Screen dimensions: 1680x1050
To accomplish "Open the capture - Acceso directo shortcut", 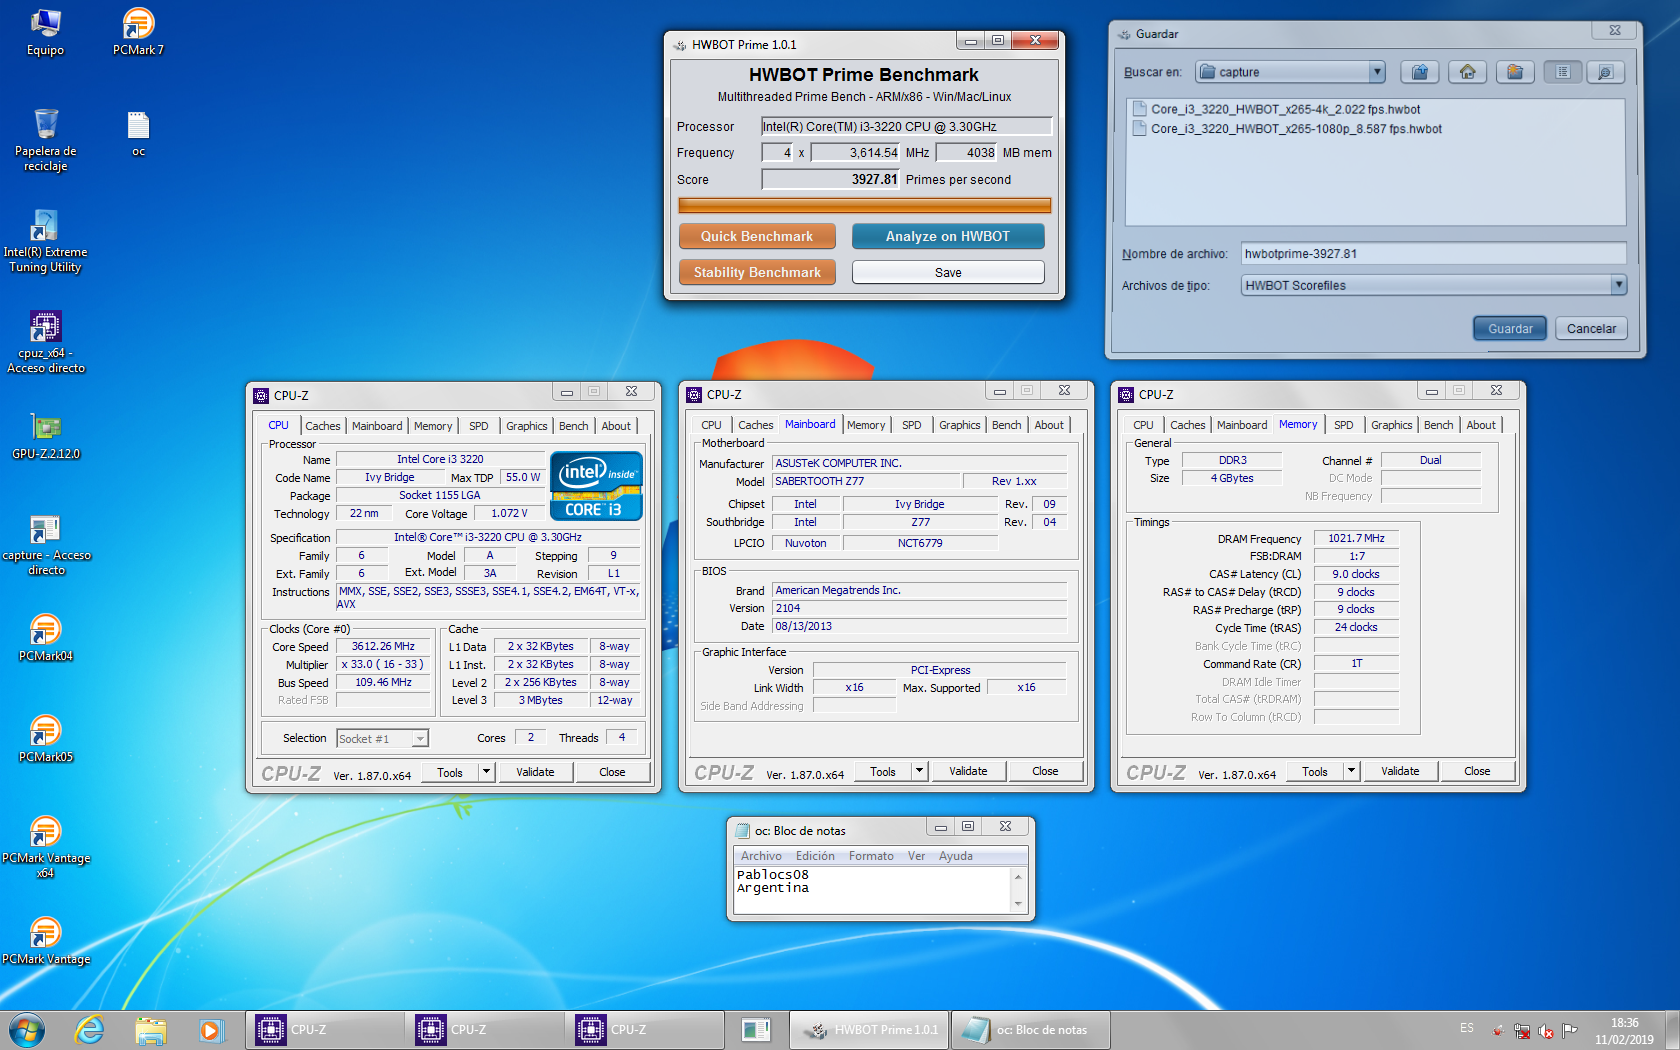I will [45, 544].
